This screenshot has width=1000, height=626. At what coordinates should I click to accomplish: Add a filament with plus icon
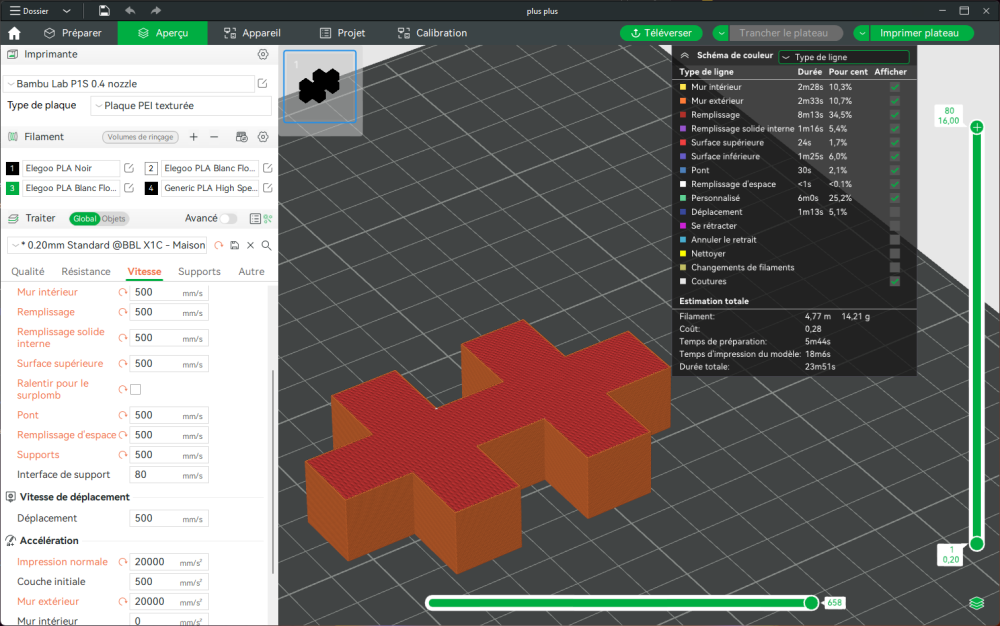click(194, 137)
